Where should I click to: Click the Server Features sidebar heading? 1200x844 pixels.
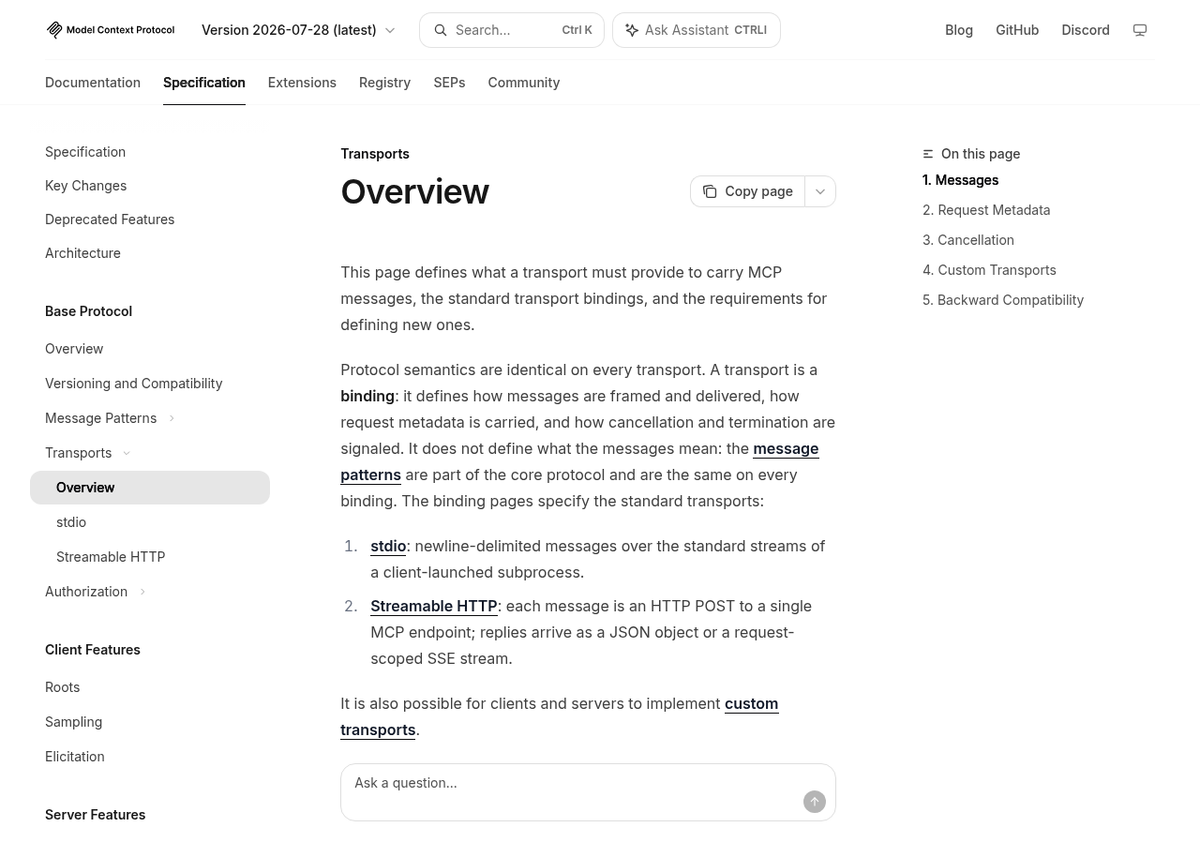click(96, 815)
